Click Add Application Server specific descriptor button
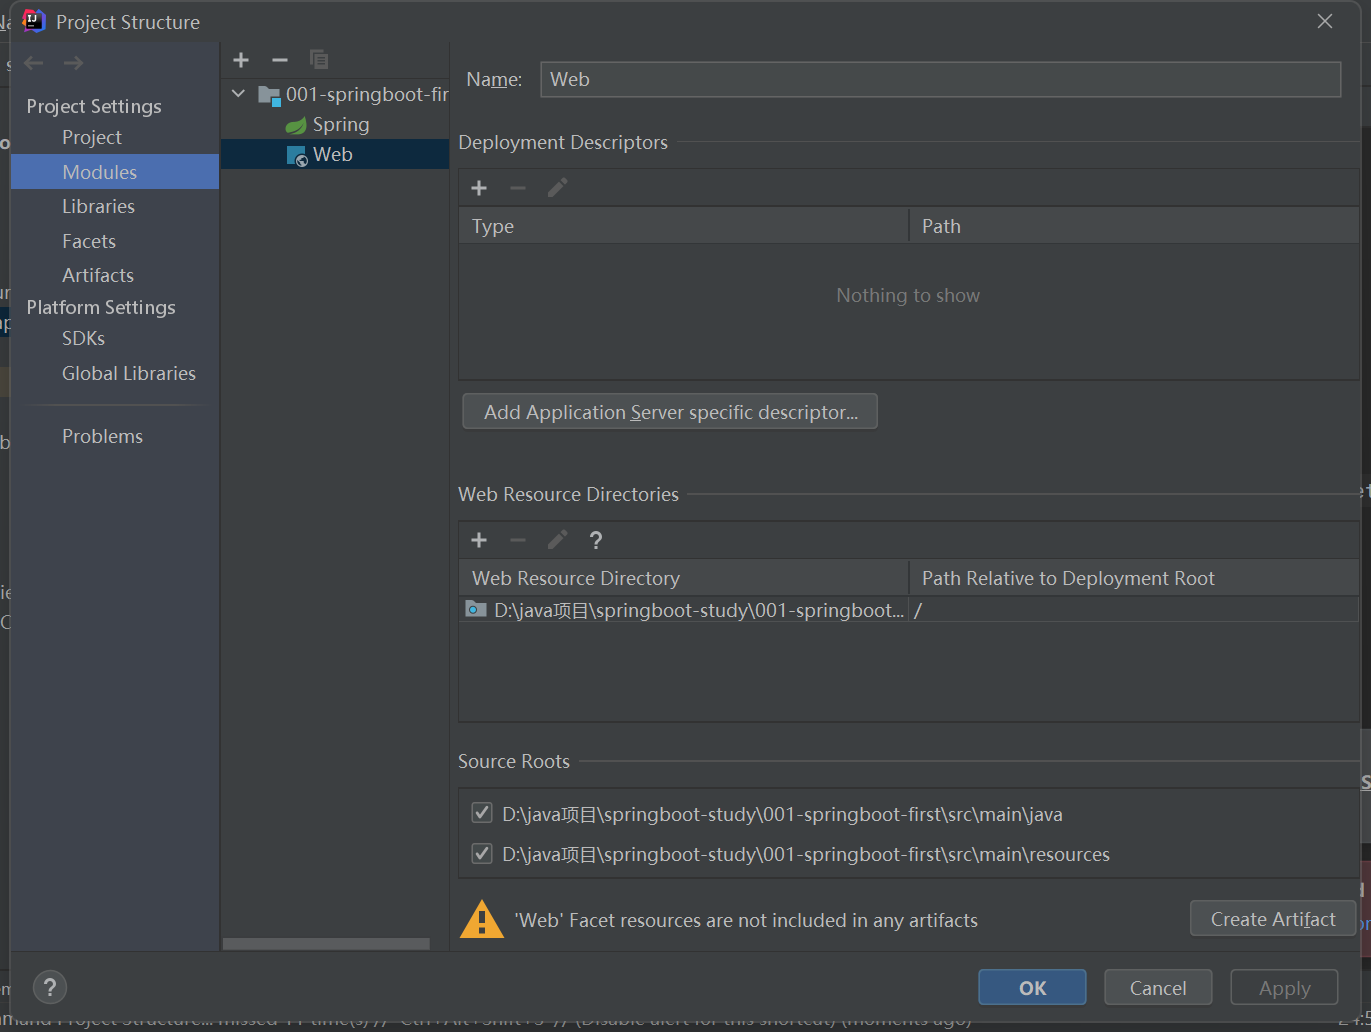The height and width of the screenshot is (1032, 1371). pyautogui.click(x=670, y=412)
